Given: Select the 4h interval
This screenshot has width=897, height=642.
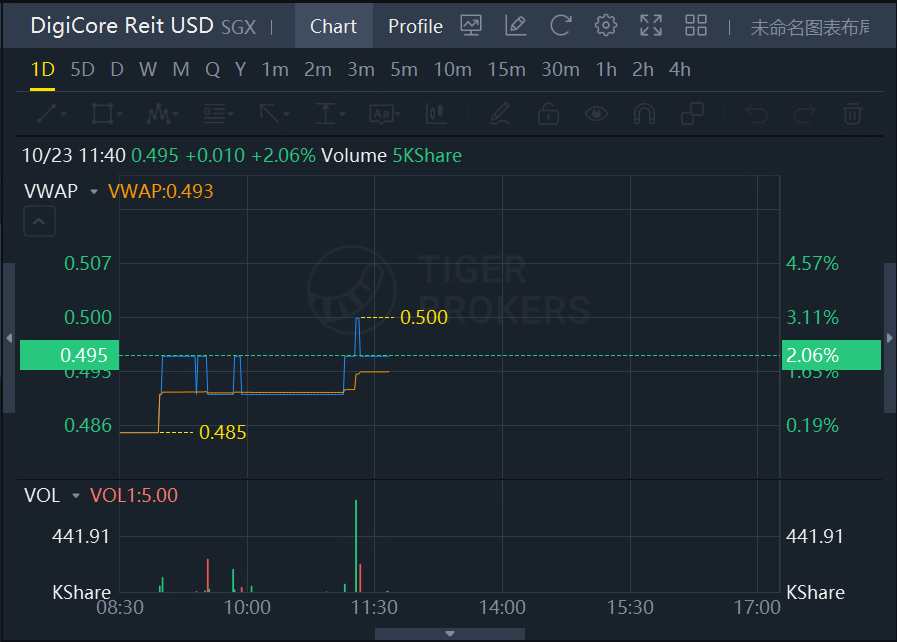Looking at the screenshot, I should (680, 70).
